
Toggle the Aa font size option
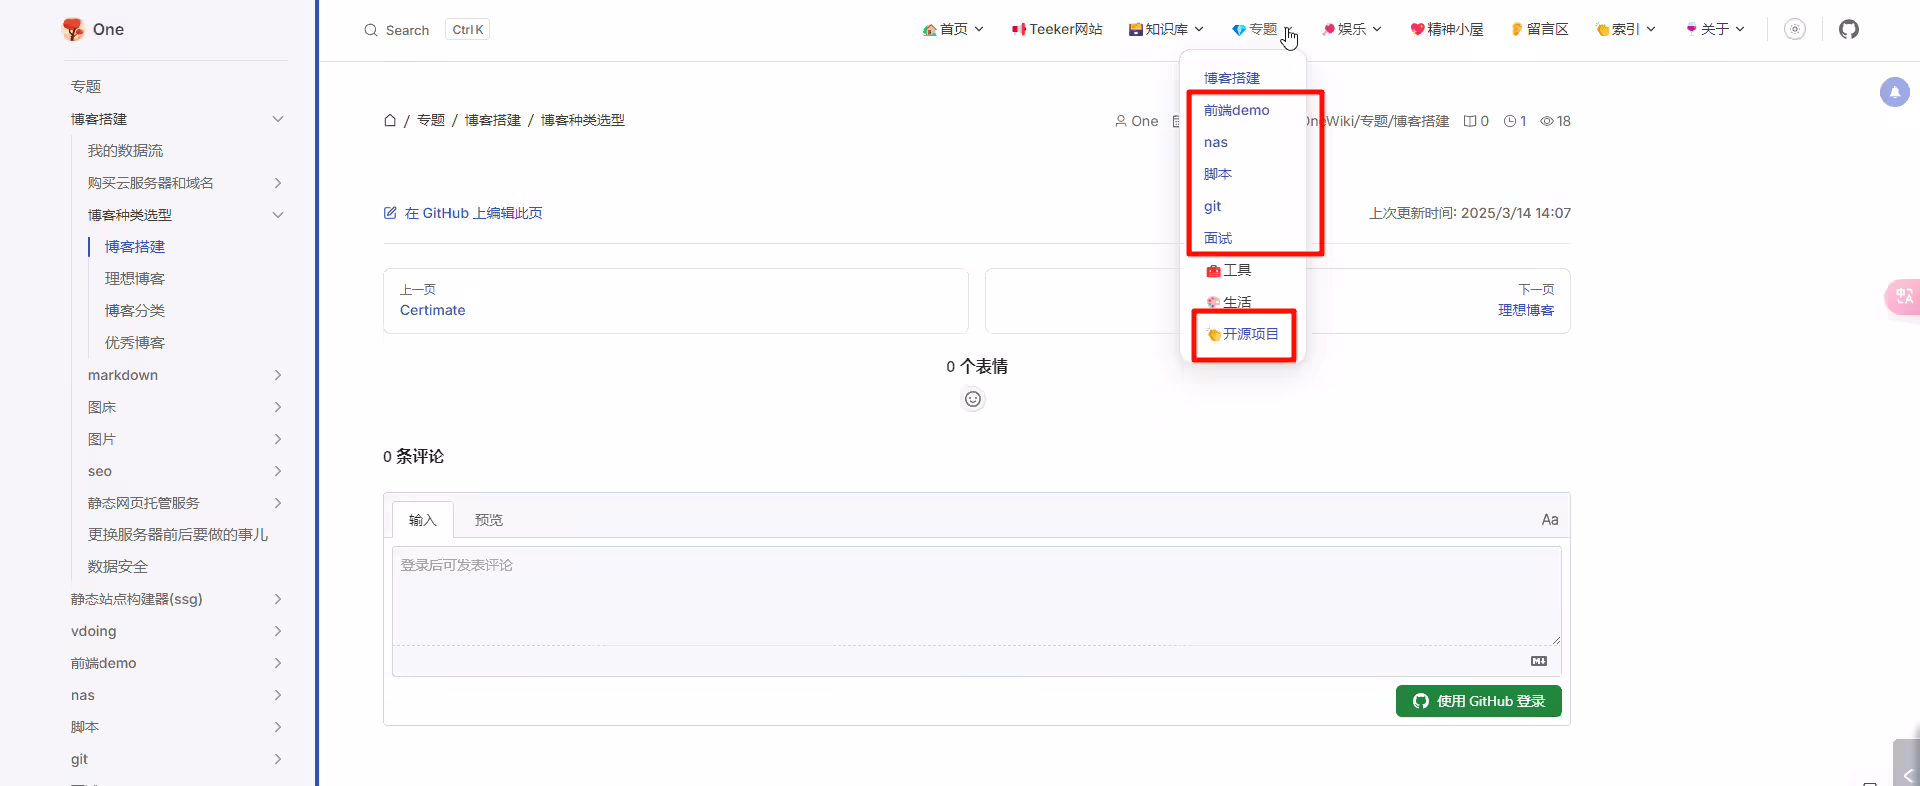click(x=1549, y=519)
